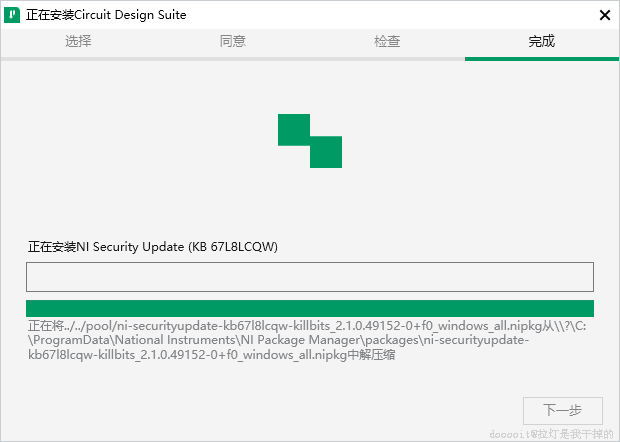
Task: Click the window title 正在安装Circuit Design Suite
Action: tap(106, 15)
